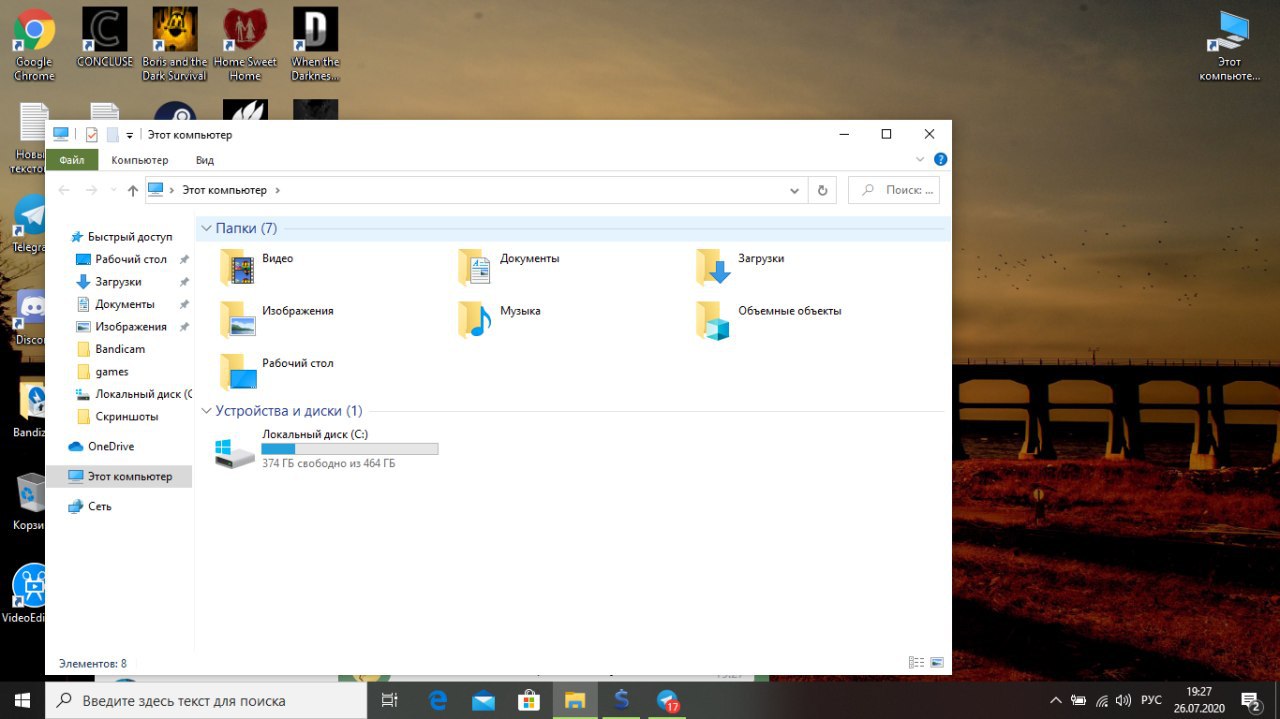The width and height of the screenshot is (1280, 719).
Task: Open the Windows Start menu
Action: (x=22, y=700)
